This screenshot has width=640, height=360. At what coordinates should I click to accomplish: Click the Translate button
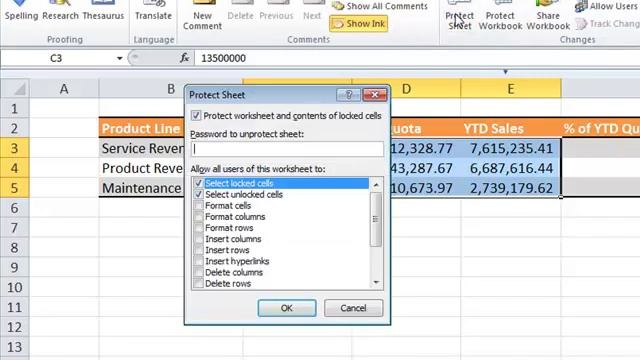tap(153, 11)
